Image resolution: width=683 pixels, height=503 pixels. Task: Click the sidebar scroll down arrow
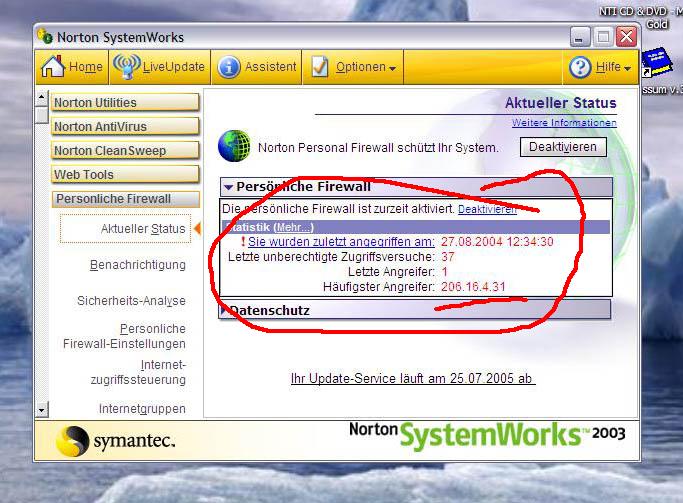click(41, 410)
